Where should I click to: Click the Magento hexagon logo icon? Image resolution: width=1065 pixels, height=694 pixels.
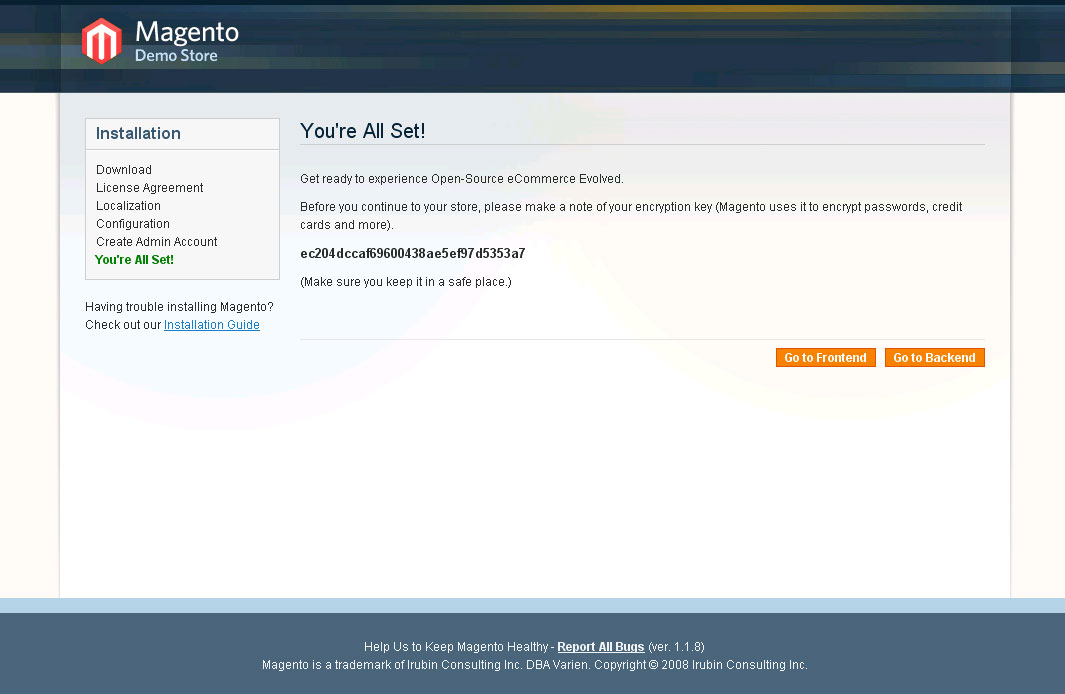pyautogui.click(x=101, y=41)
